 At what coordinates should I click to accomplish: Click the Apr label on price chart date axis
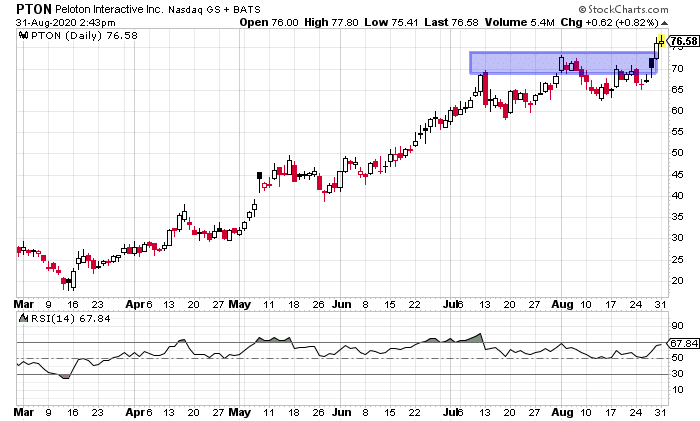135,304
